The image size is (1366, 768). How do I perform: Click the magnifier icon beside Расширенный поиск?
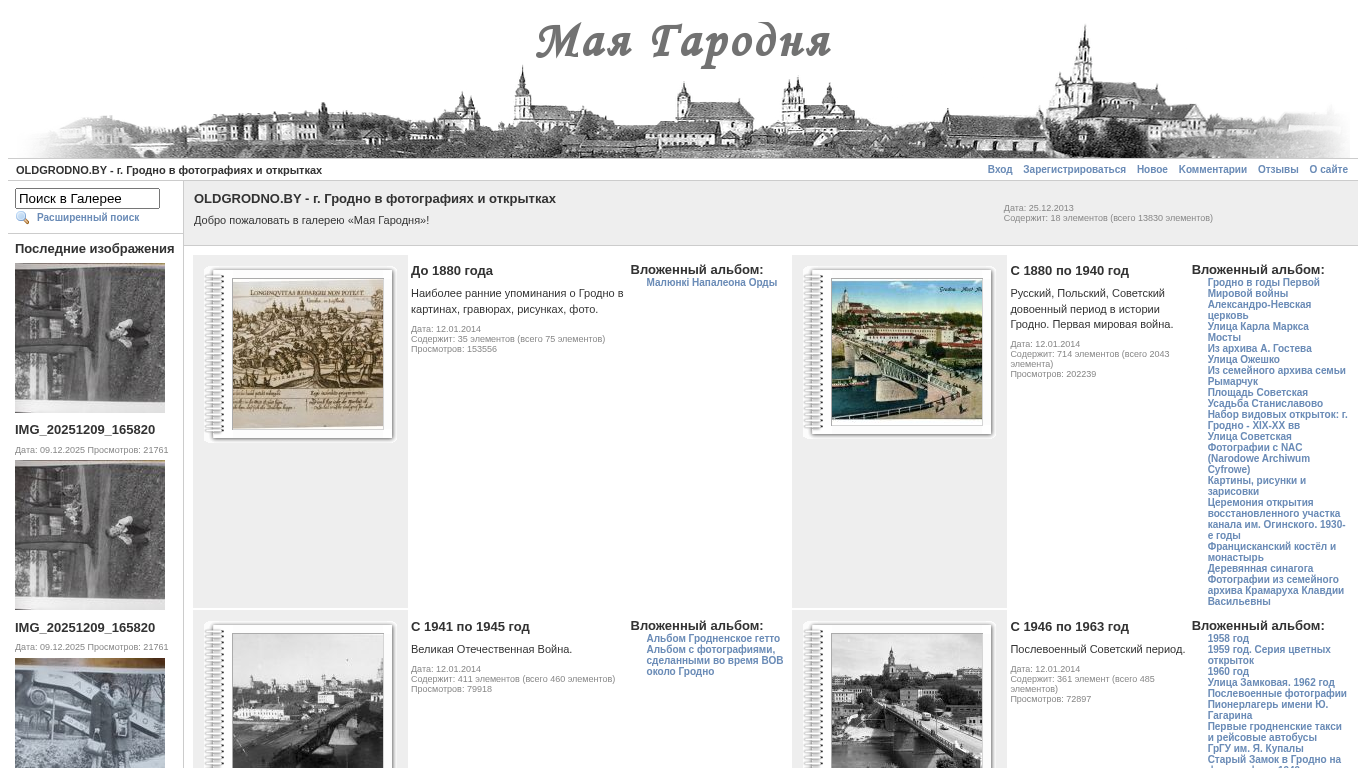pyautogui.click(x=22, y=218)
